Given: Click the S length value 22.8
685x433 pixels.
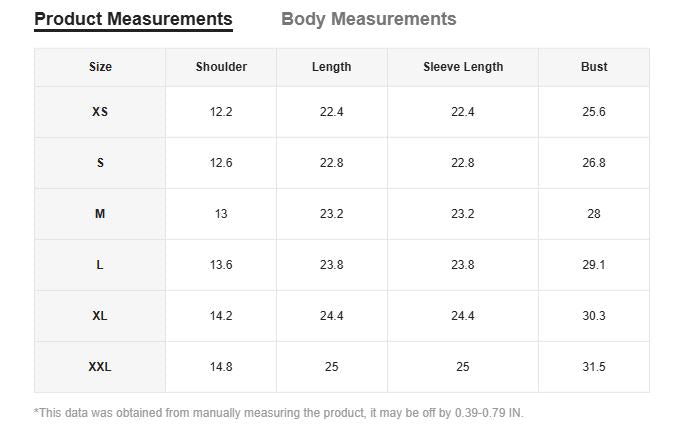Looking at the screenshot, I should [x=331, y=163].
